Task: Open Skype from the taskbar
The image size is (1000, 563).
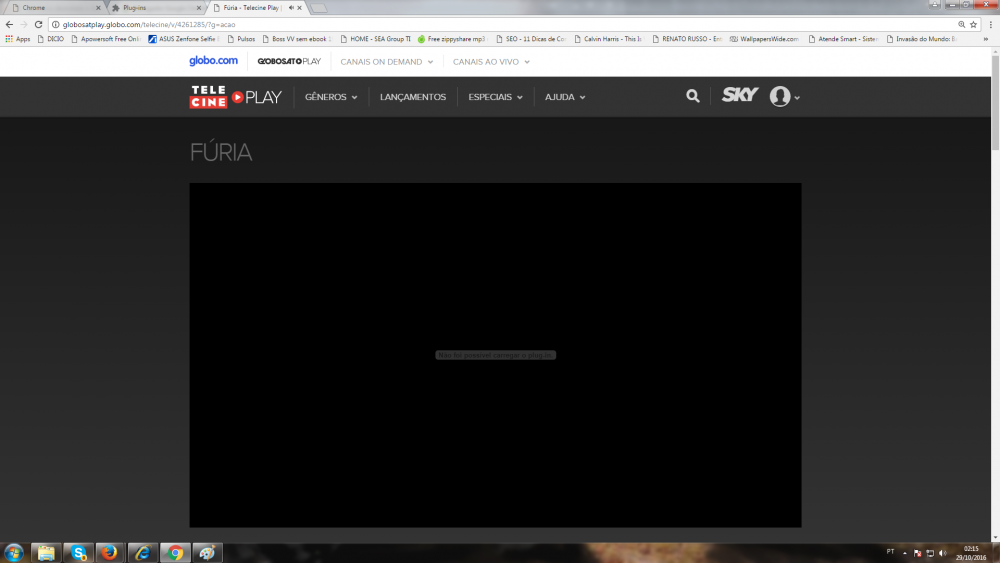Action: tap(78, 552)
